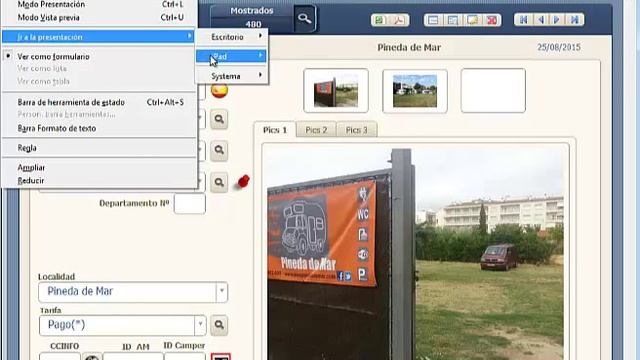The height and width of the screenshot is (360, 640).
Task: Choose Ver como tabla view option
Action: coord(99,81)
